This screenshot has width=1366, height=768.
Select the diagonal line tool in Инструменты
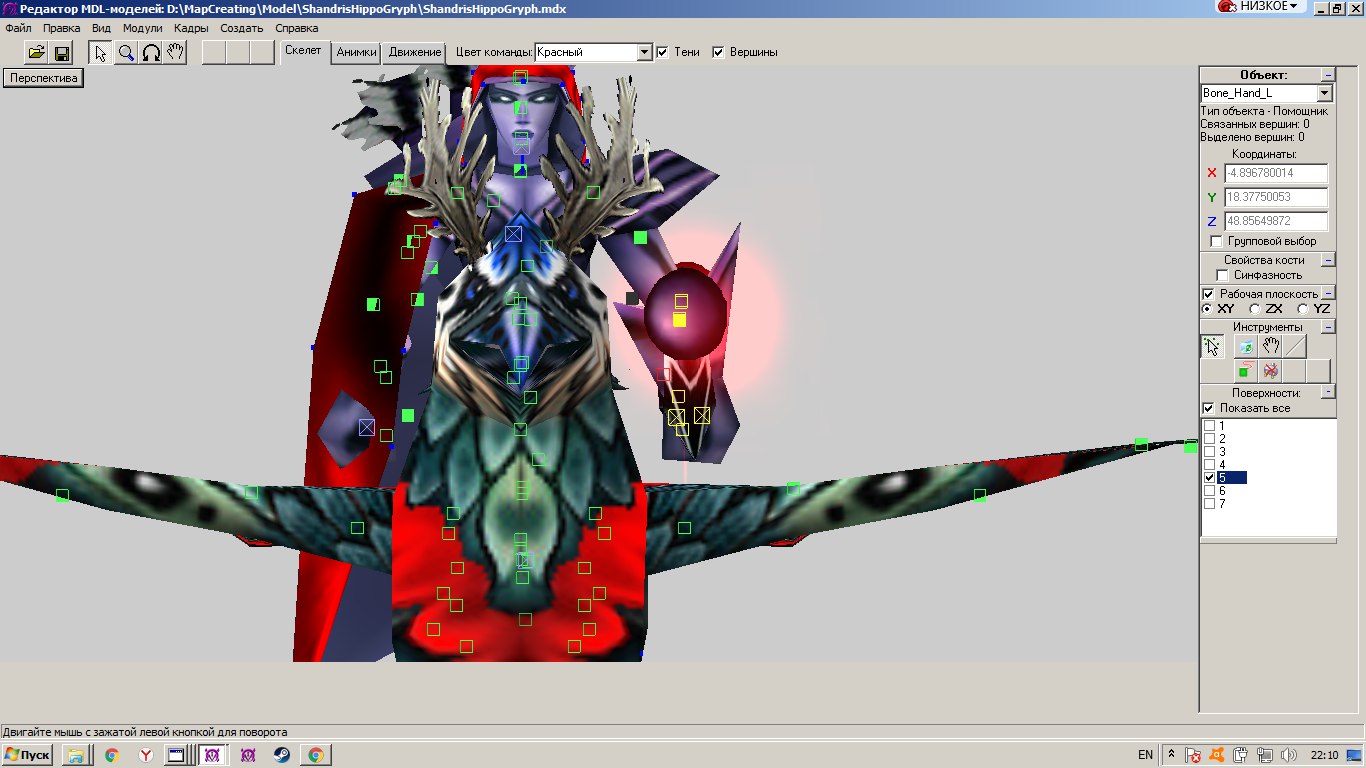tap(1295, 346)
